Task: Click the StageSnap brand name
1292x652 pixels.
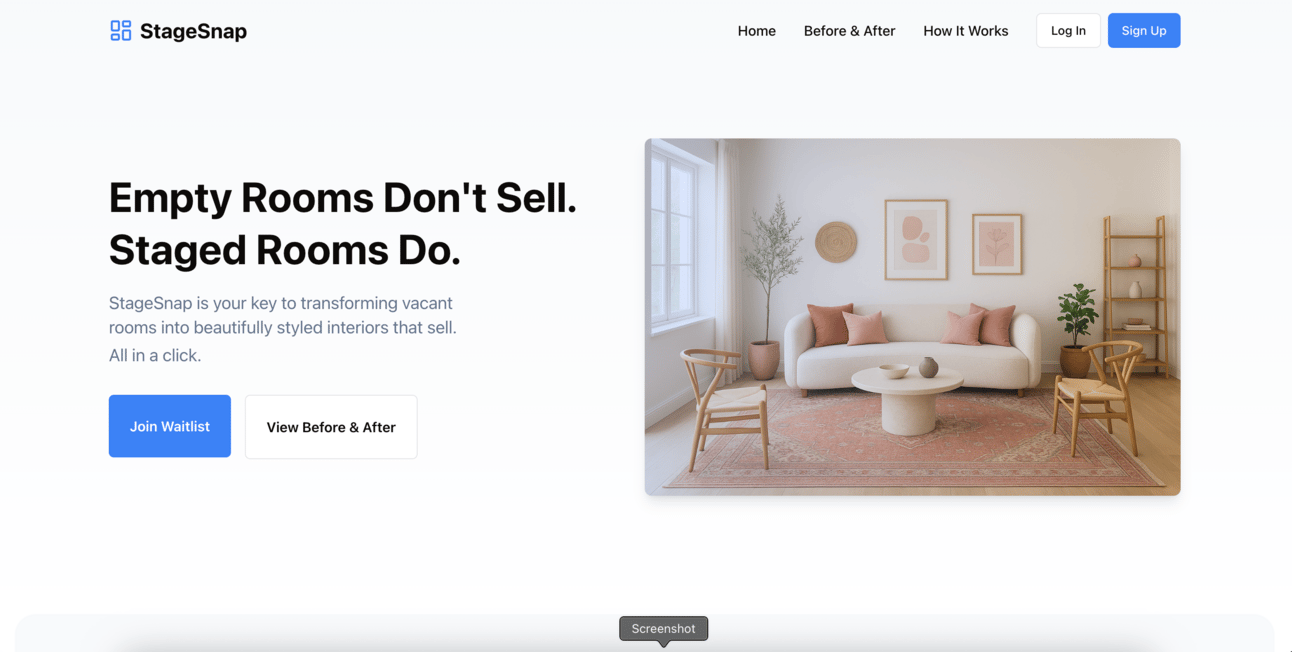Action: 193,31
